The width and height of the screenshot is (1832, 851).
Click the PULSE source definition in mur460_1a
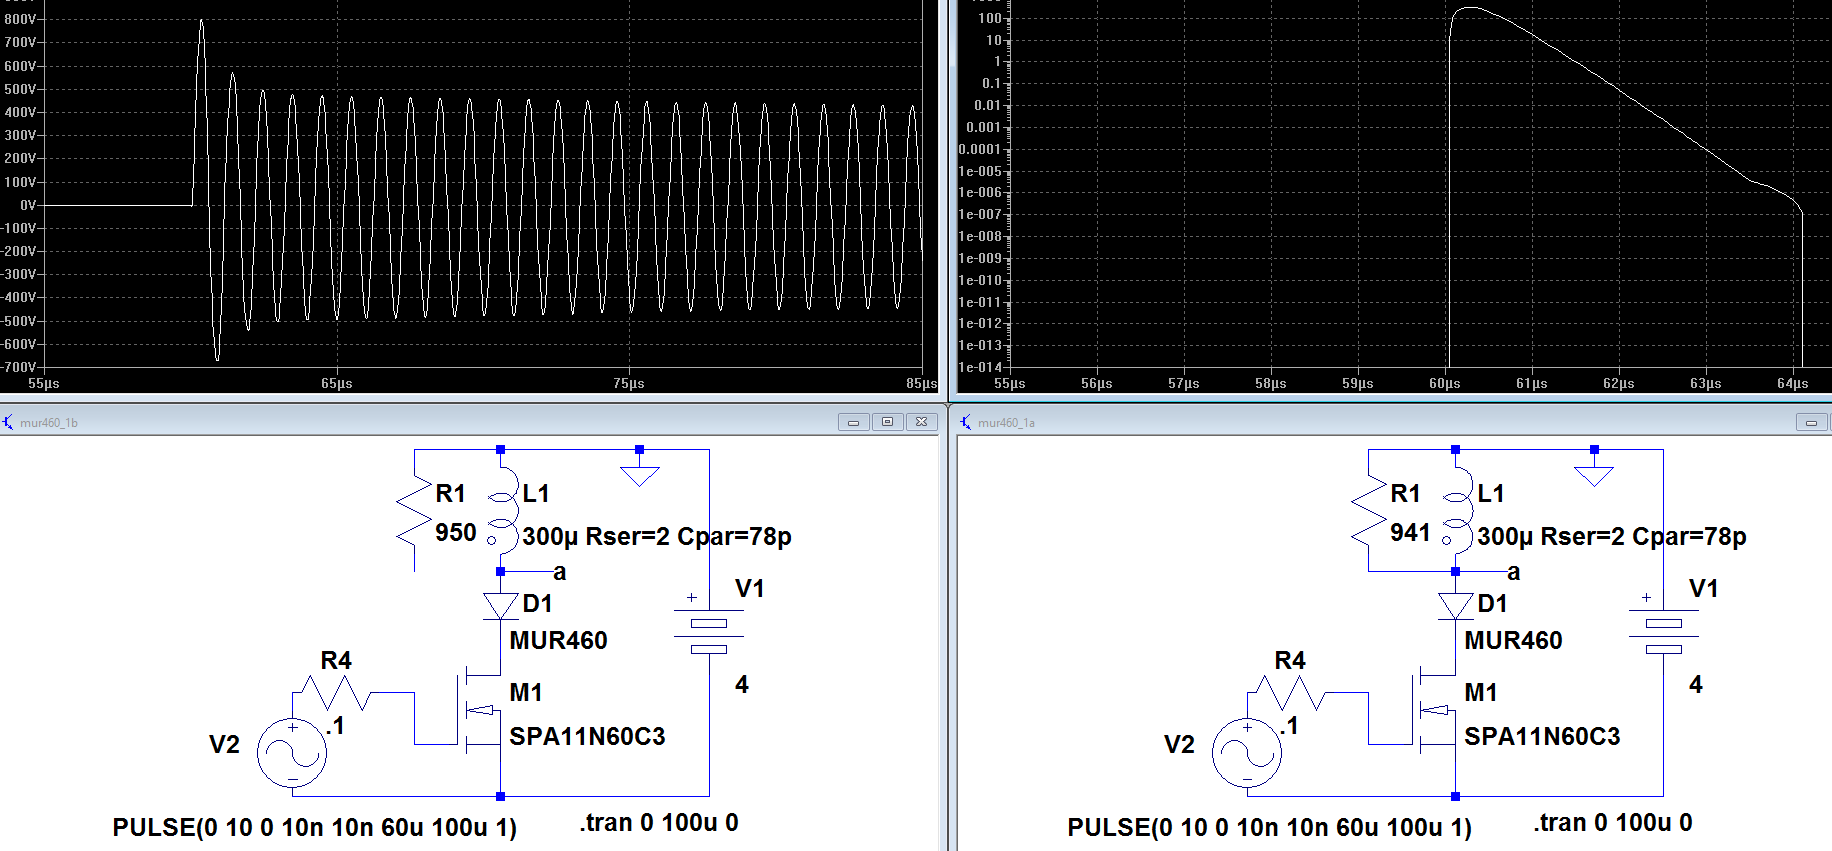click(x=1270, y=828)
